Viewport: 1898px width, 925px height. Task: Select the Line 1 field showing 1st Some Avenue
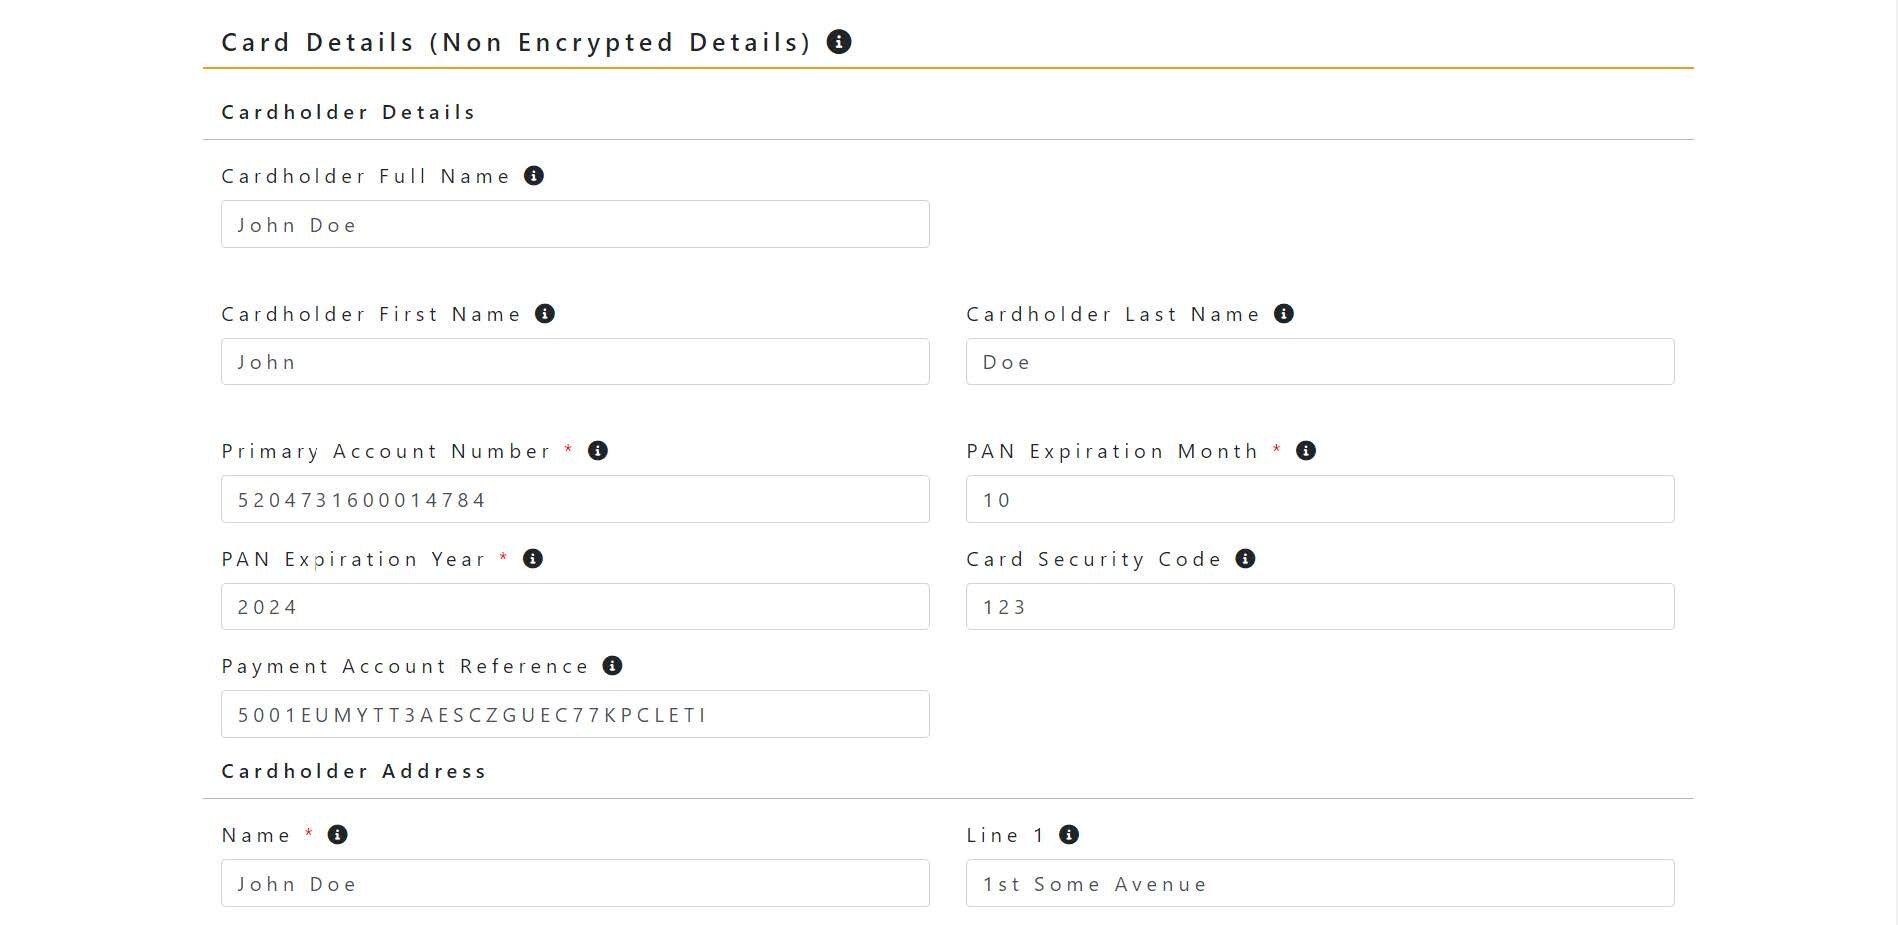(1319, 883)
